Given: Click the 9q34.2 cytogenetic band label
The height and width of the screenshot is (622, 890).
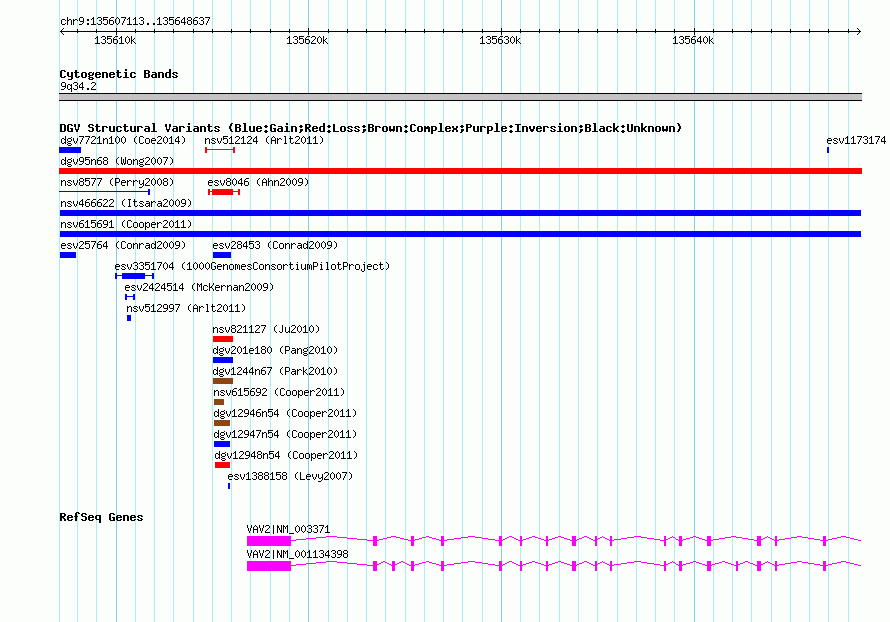Looking at the screenshot, I should (x=78, y=86).
